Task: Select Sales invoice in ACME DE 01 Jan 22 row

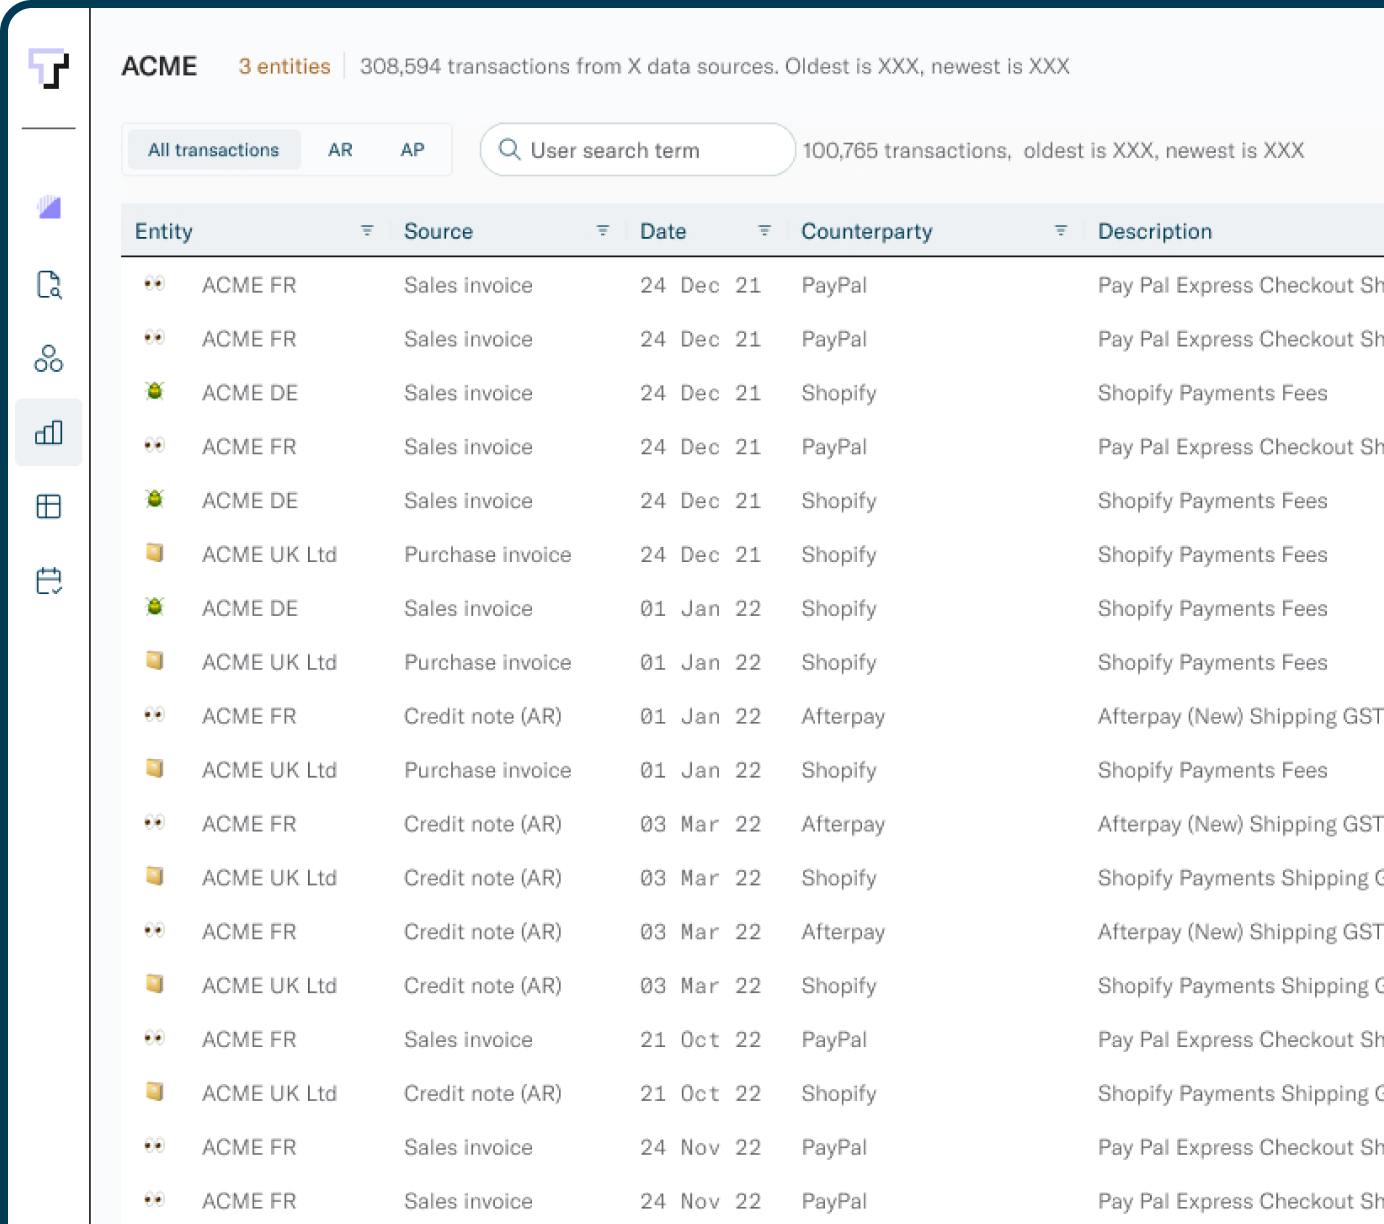Action: (x=468, y=608)
